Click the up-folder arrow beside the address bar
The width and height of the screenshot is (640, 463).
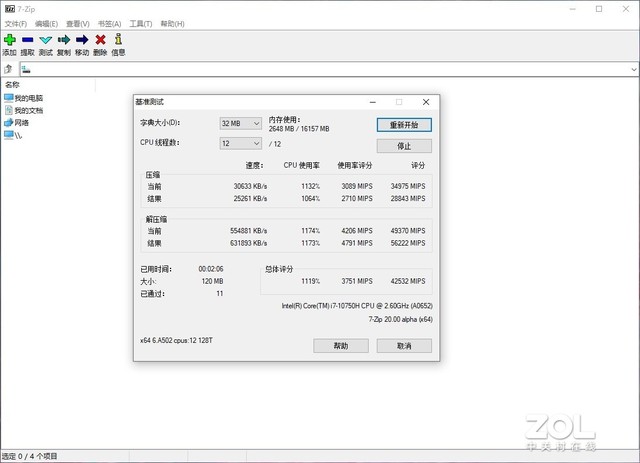pyautogui.click(x=8, y=69)
